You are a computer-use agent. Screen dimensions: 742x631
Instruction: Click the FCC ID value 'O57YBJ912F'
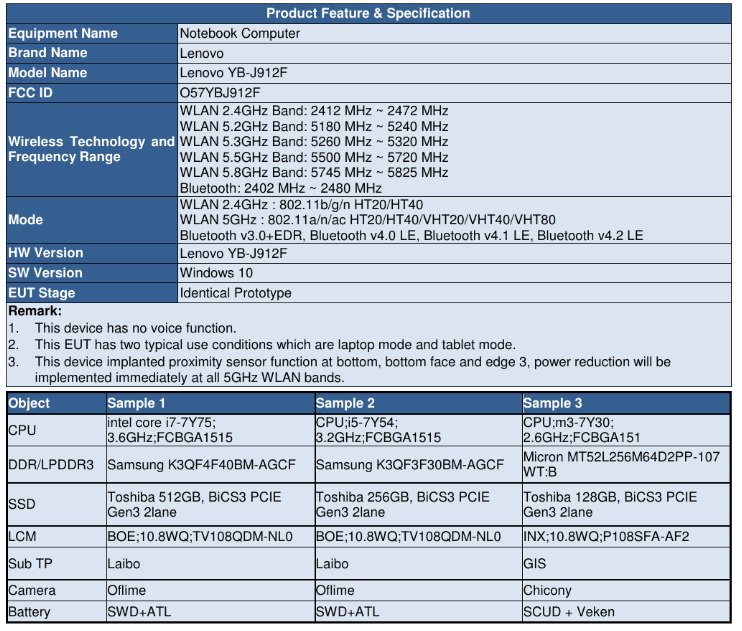(x=220, y=93)
